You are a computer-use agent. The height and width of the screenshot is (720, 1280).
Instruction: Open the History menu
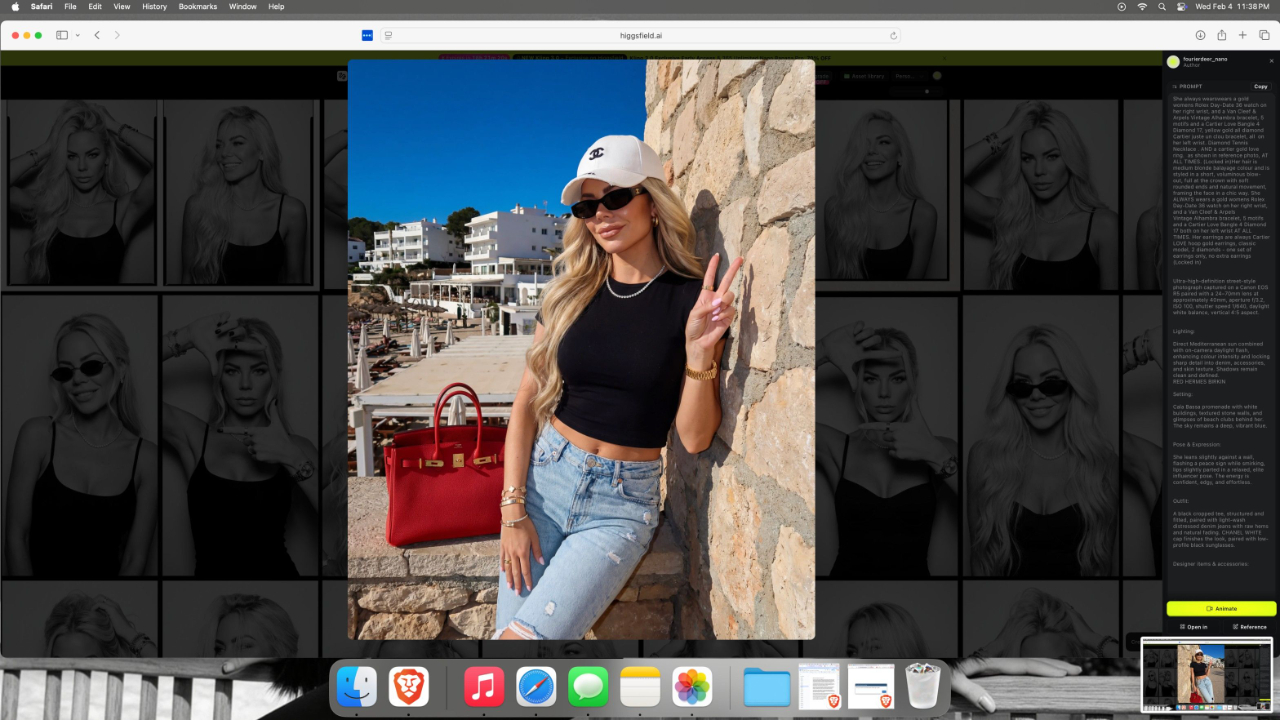point(155,6)
